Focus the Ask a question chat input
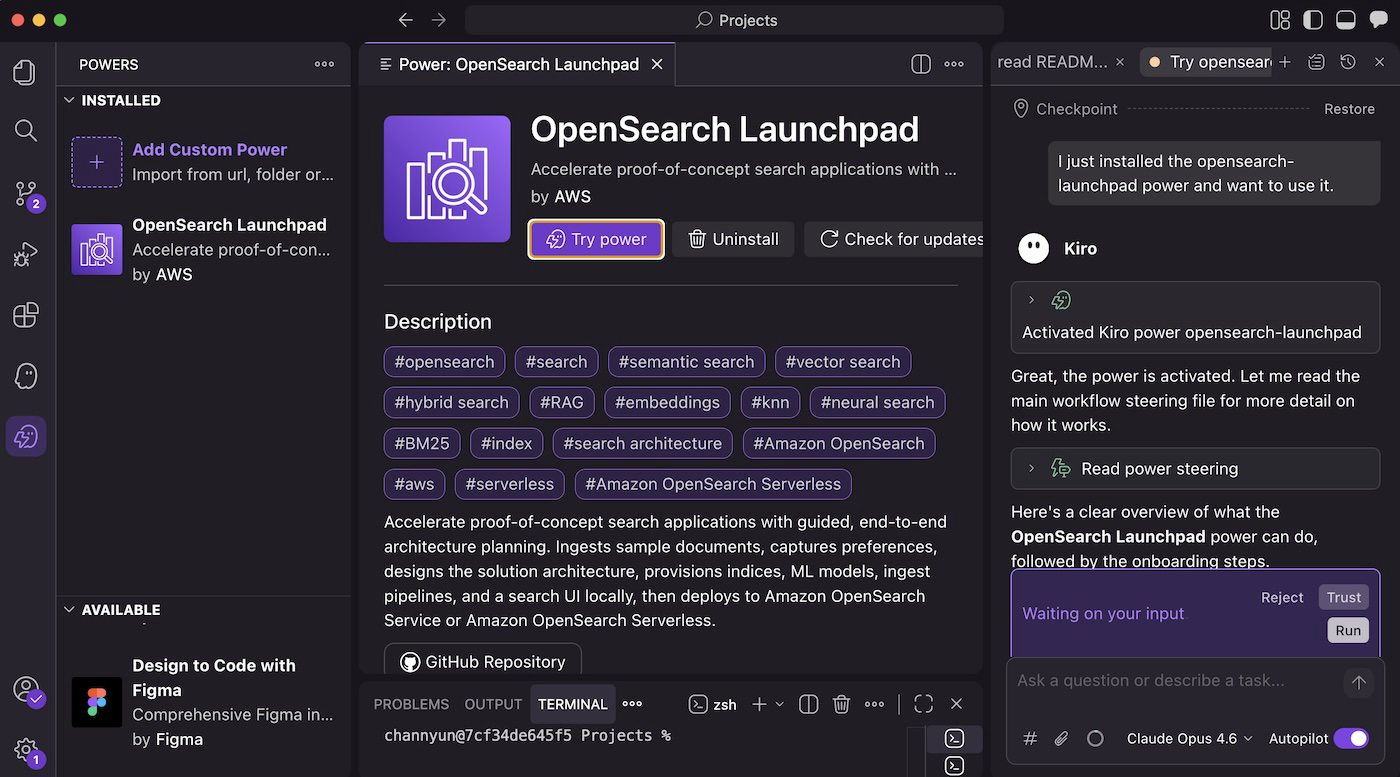The width and height of the screenshot is (1400, 777). click(x=1175, y=681)
